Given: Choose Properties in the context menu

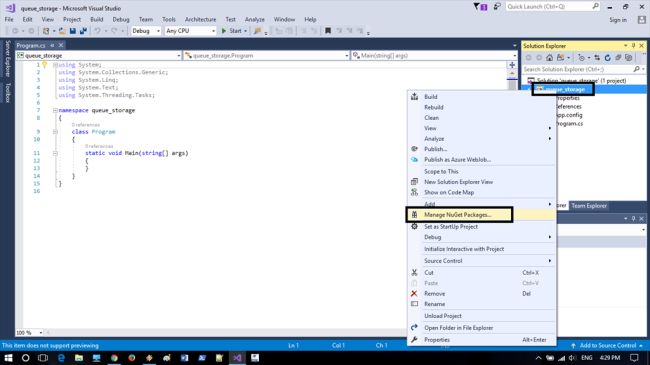Looking at the screenshot, I should 481,340.
